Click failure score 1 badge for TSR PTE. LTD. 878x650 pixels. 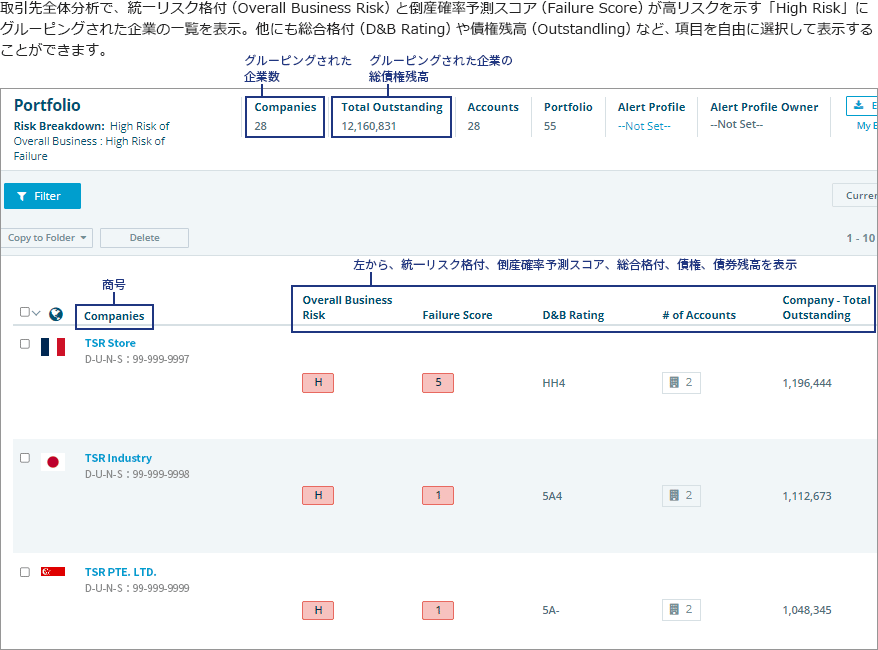tap(438, 610)
